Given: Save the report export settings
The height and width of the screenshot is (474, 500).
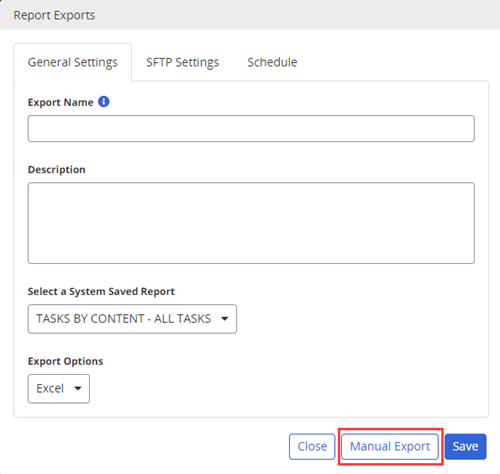Looking at the screenshot, I should tap(465, 446).
